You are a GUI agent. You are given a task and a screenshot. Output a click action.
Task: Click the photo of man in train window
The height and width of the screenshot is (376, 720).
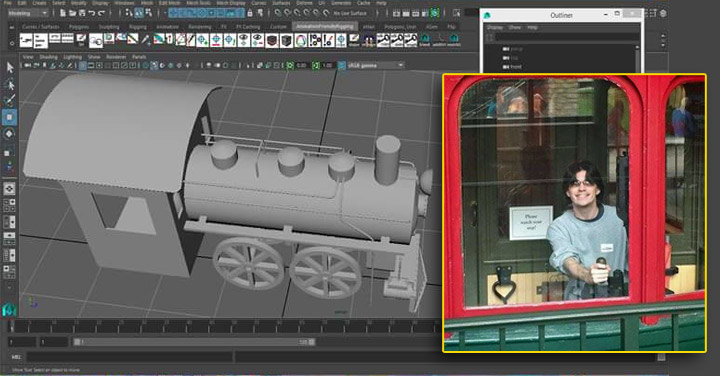[x=574, y=213]
